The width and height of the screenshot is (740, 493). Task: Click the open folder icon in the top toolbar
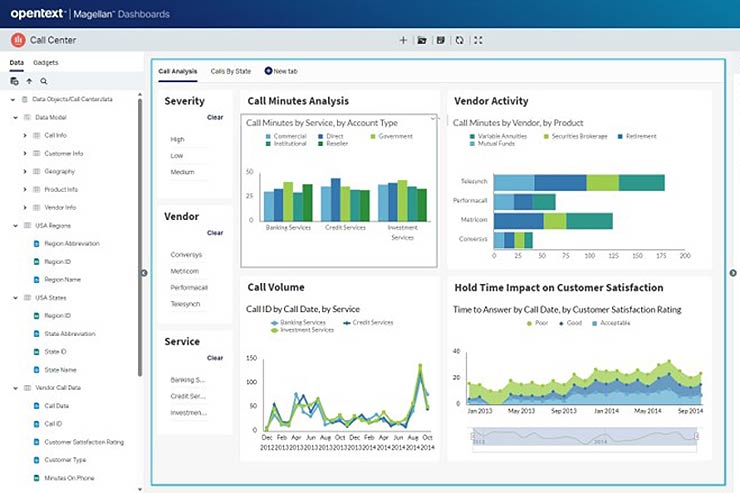[x=422, y=40]
